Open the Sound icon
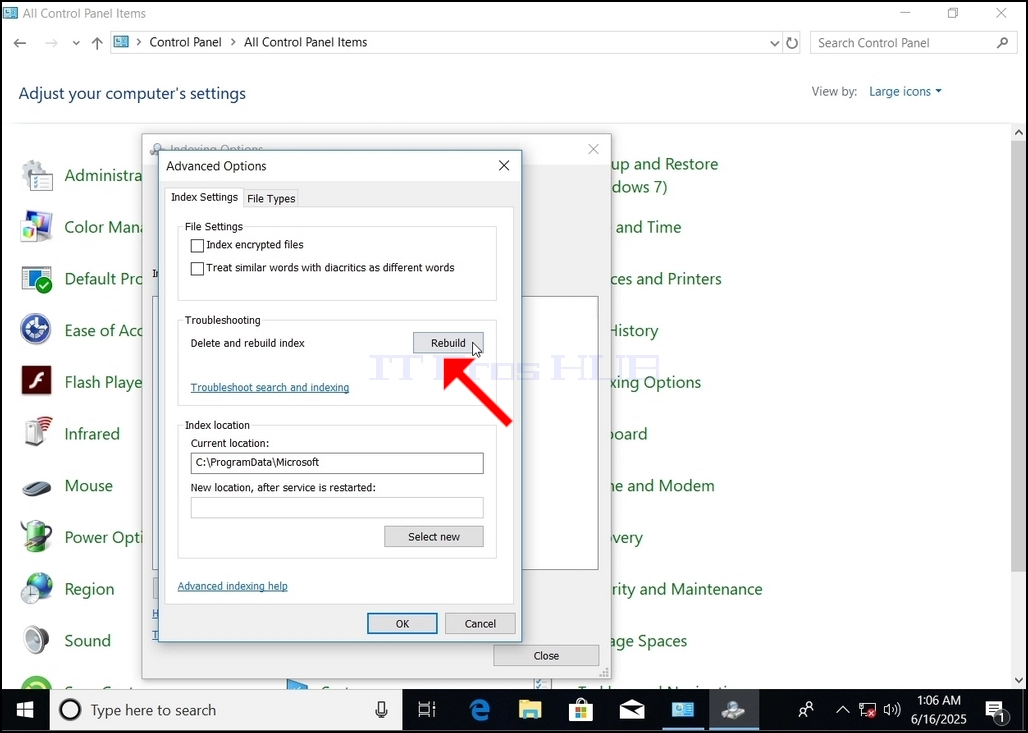Viewport: 1028px width, 733px height. (x=37, y=641)
